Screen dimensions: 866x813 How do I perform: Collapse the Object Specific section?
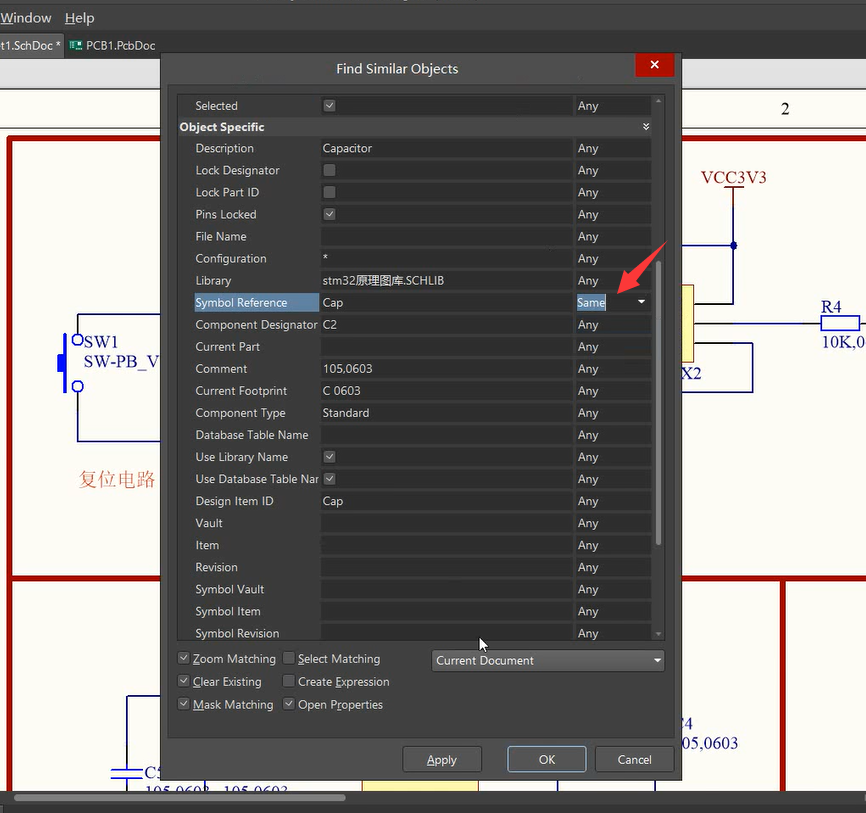(646, 126)
